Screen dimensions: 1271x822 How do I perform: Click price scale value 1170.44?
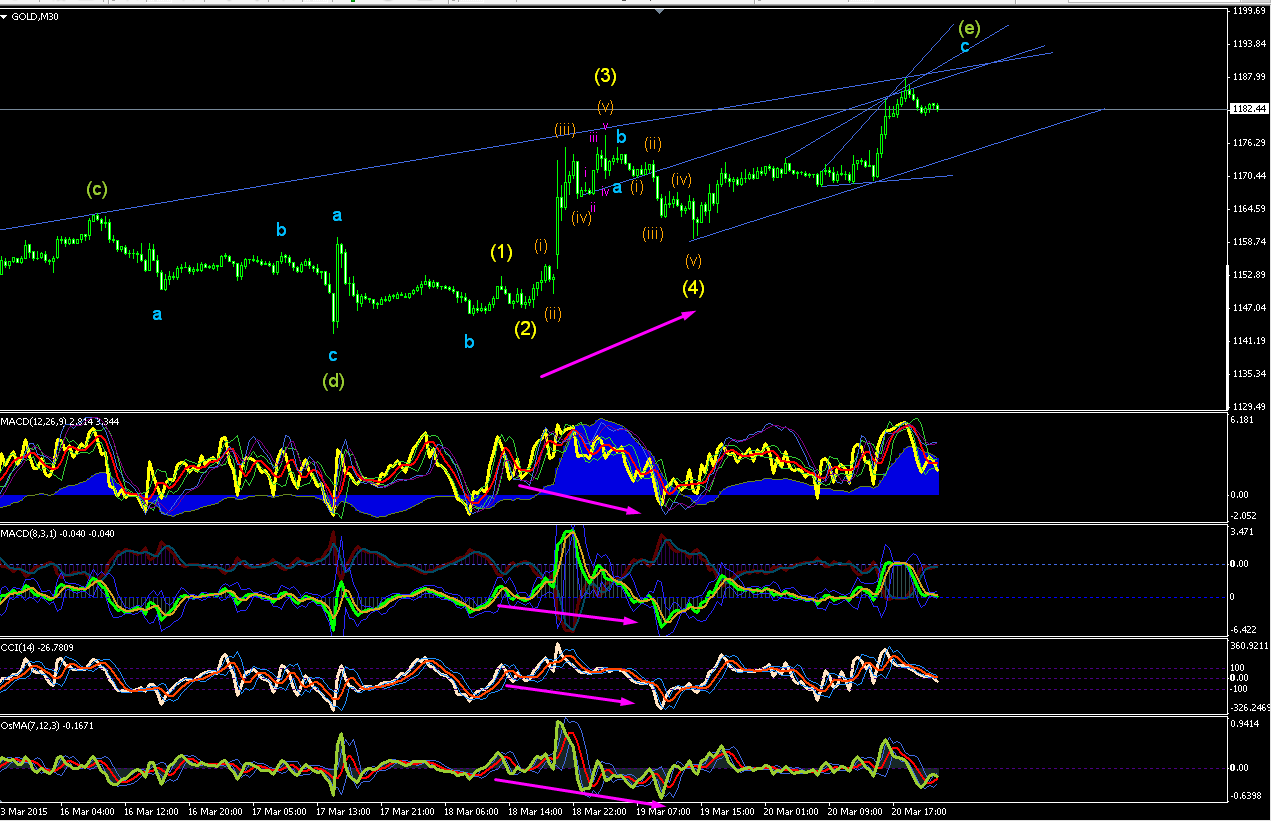coord(1248,176)
